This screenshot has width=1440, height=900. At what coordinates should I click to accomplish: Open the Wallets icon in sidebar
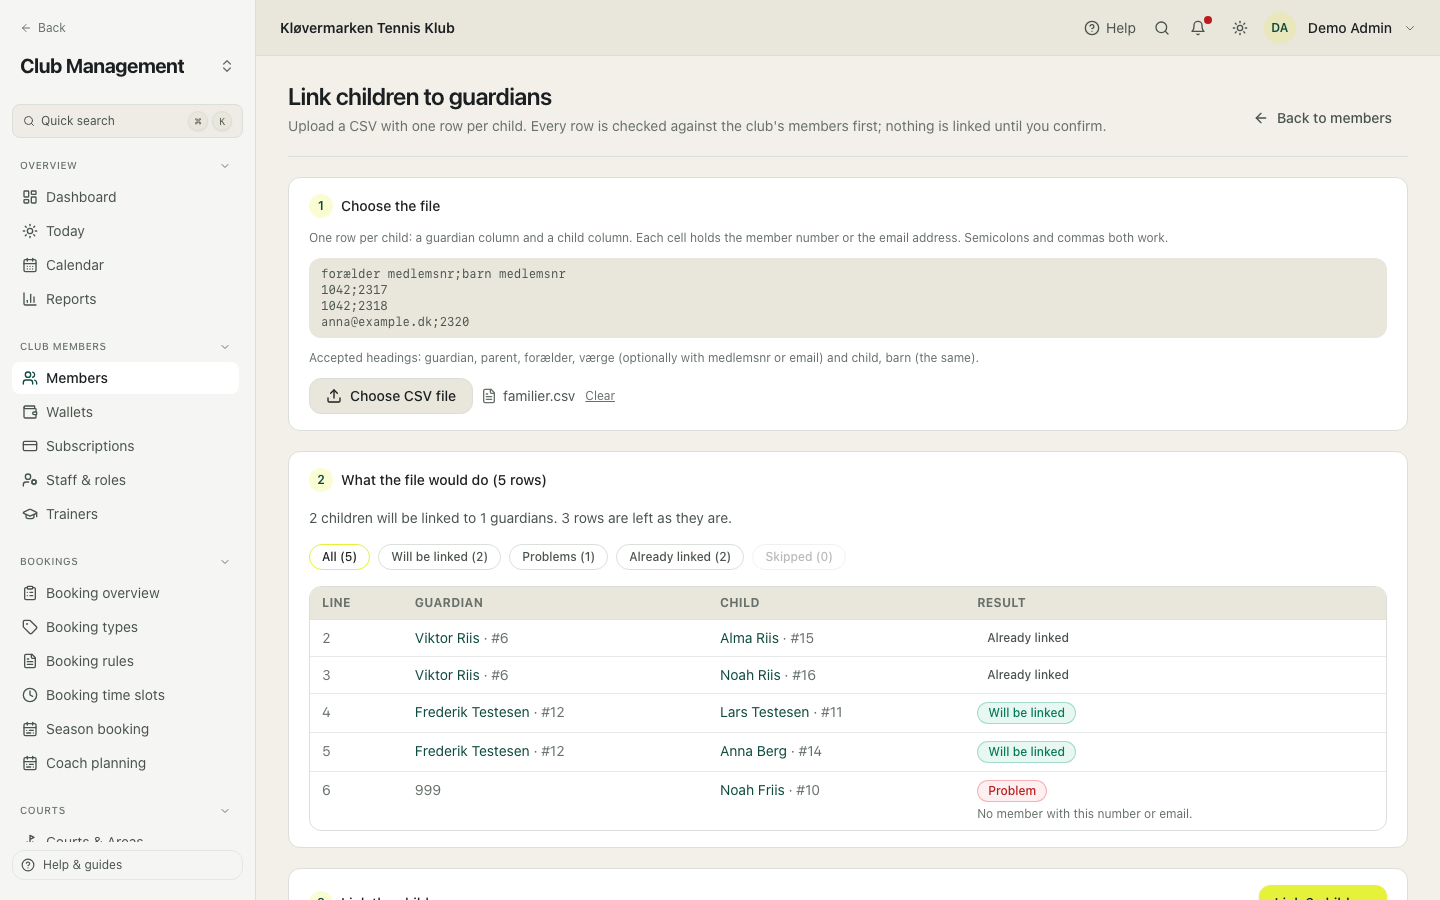30,412
